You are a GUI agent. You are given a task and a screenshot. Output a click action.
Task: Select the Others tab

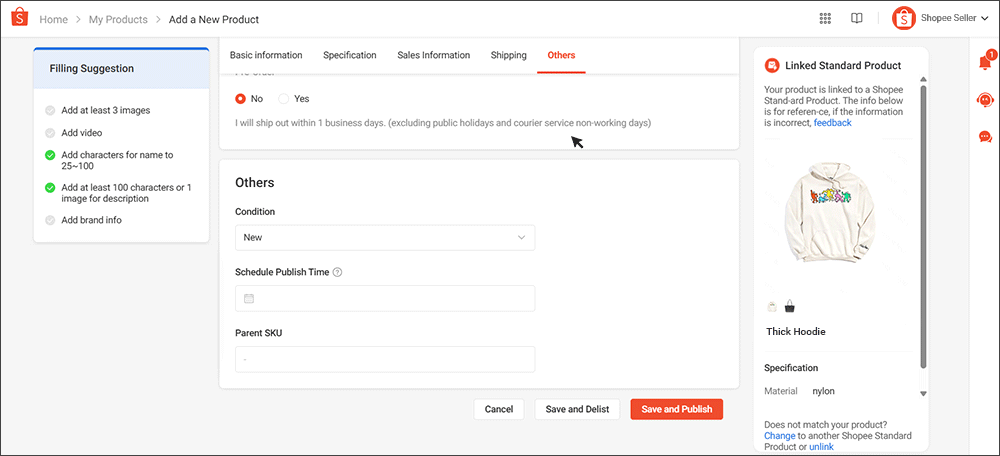561,55
